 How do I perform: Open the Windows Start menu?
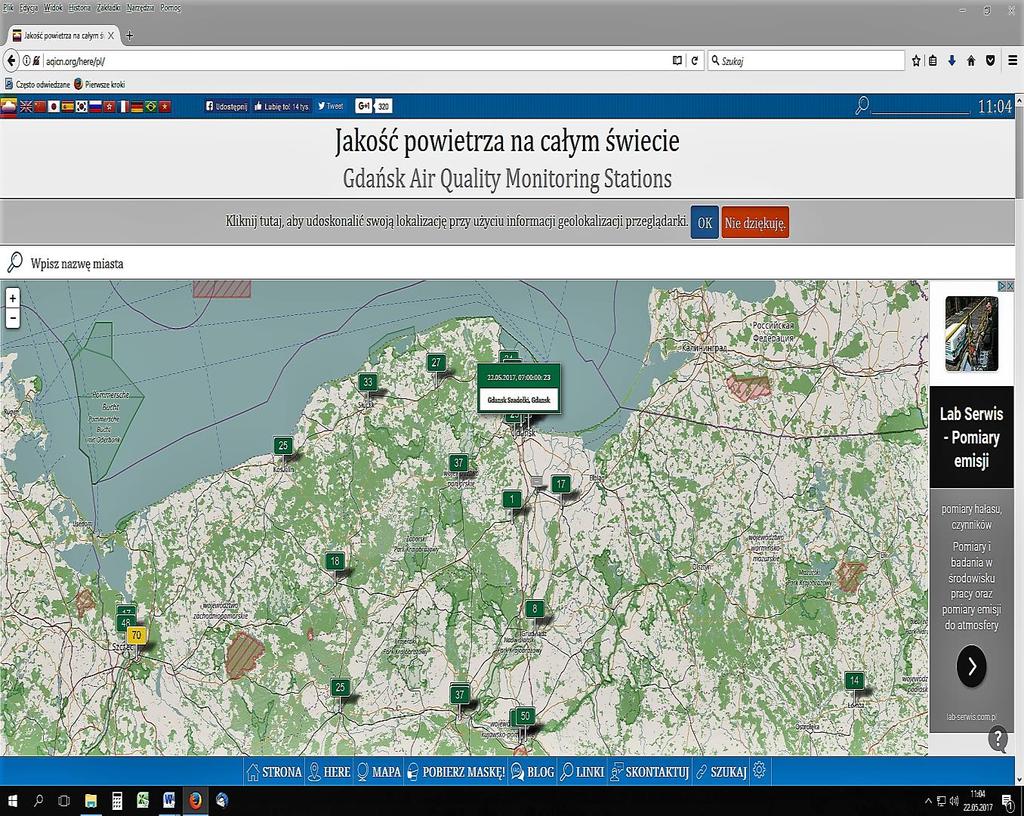pyautogui.click(x=13, y=801)
